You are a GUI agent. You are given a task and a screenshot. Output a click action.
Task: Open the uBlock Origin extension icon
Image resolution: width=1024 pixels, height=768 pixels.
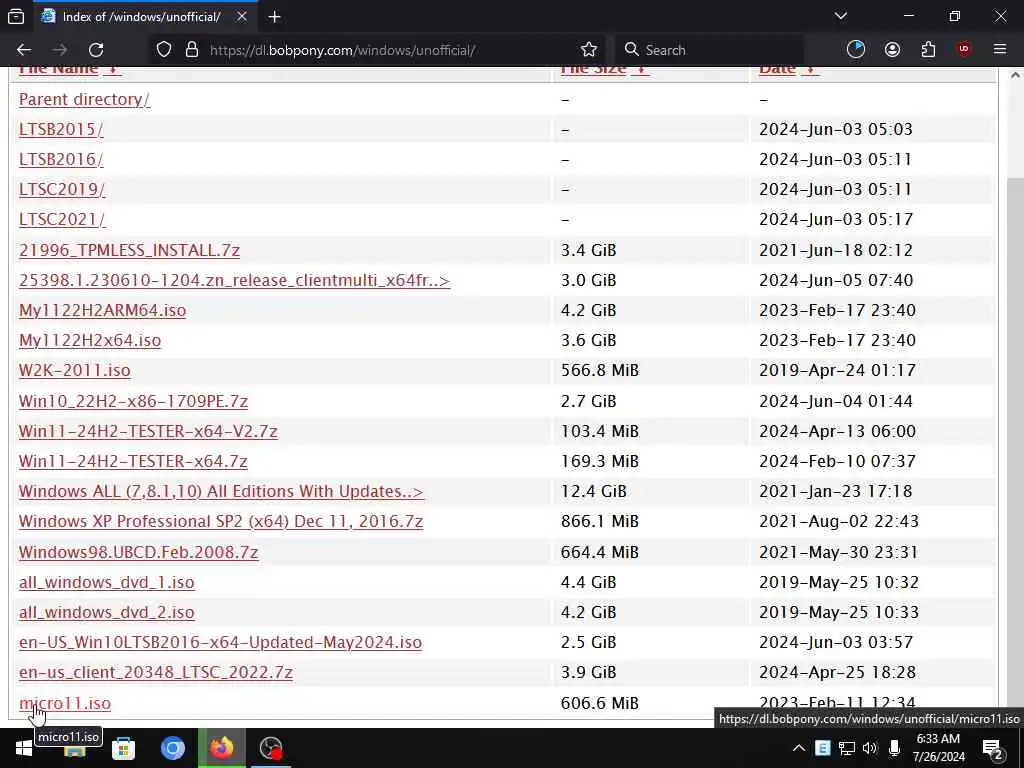964,50
